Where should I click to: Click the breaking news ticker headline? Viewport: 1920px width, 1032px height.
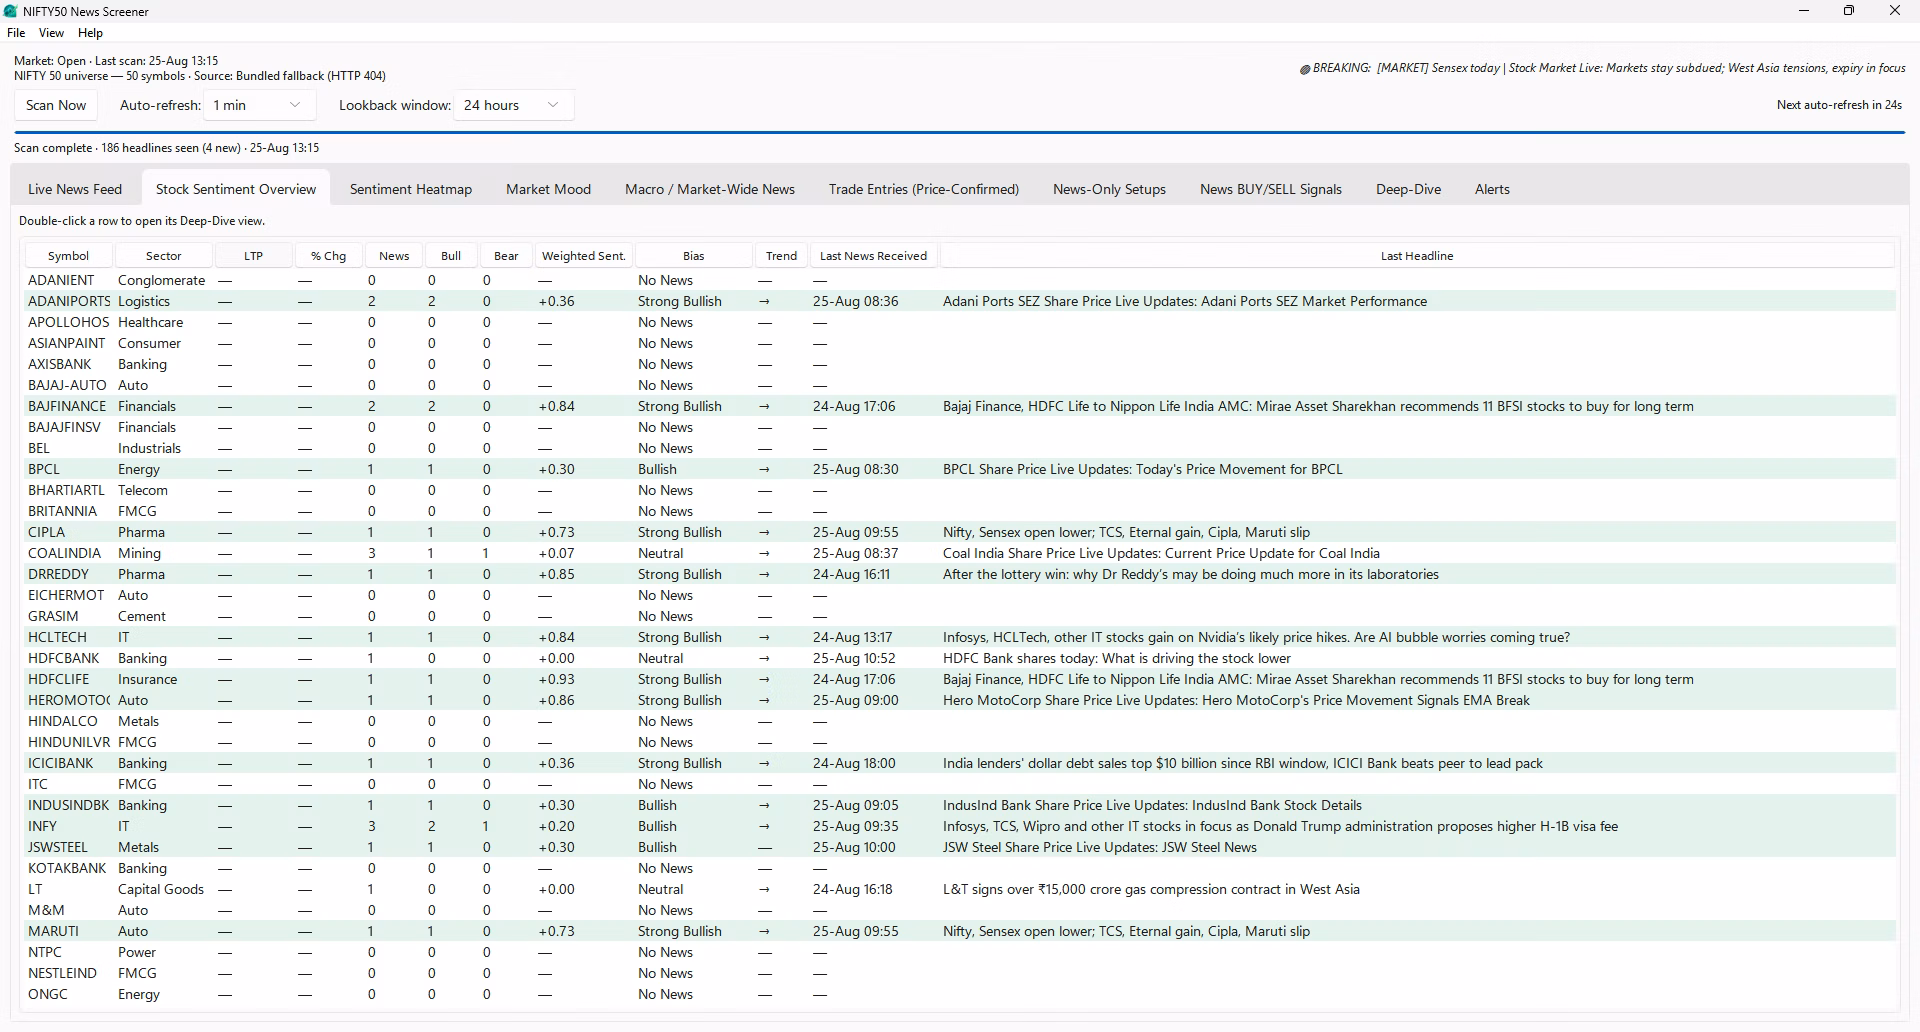pyautogui.click(x=1602, y=68)
